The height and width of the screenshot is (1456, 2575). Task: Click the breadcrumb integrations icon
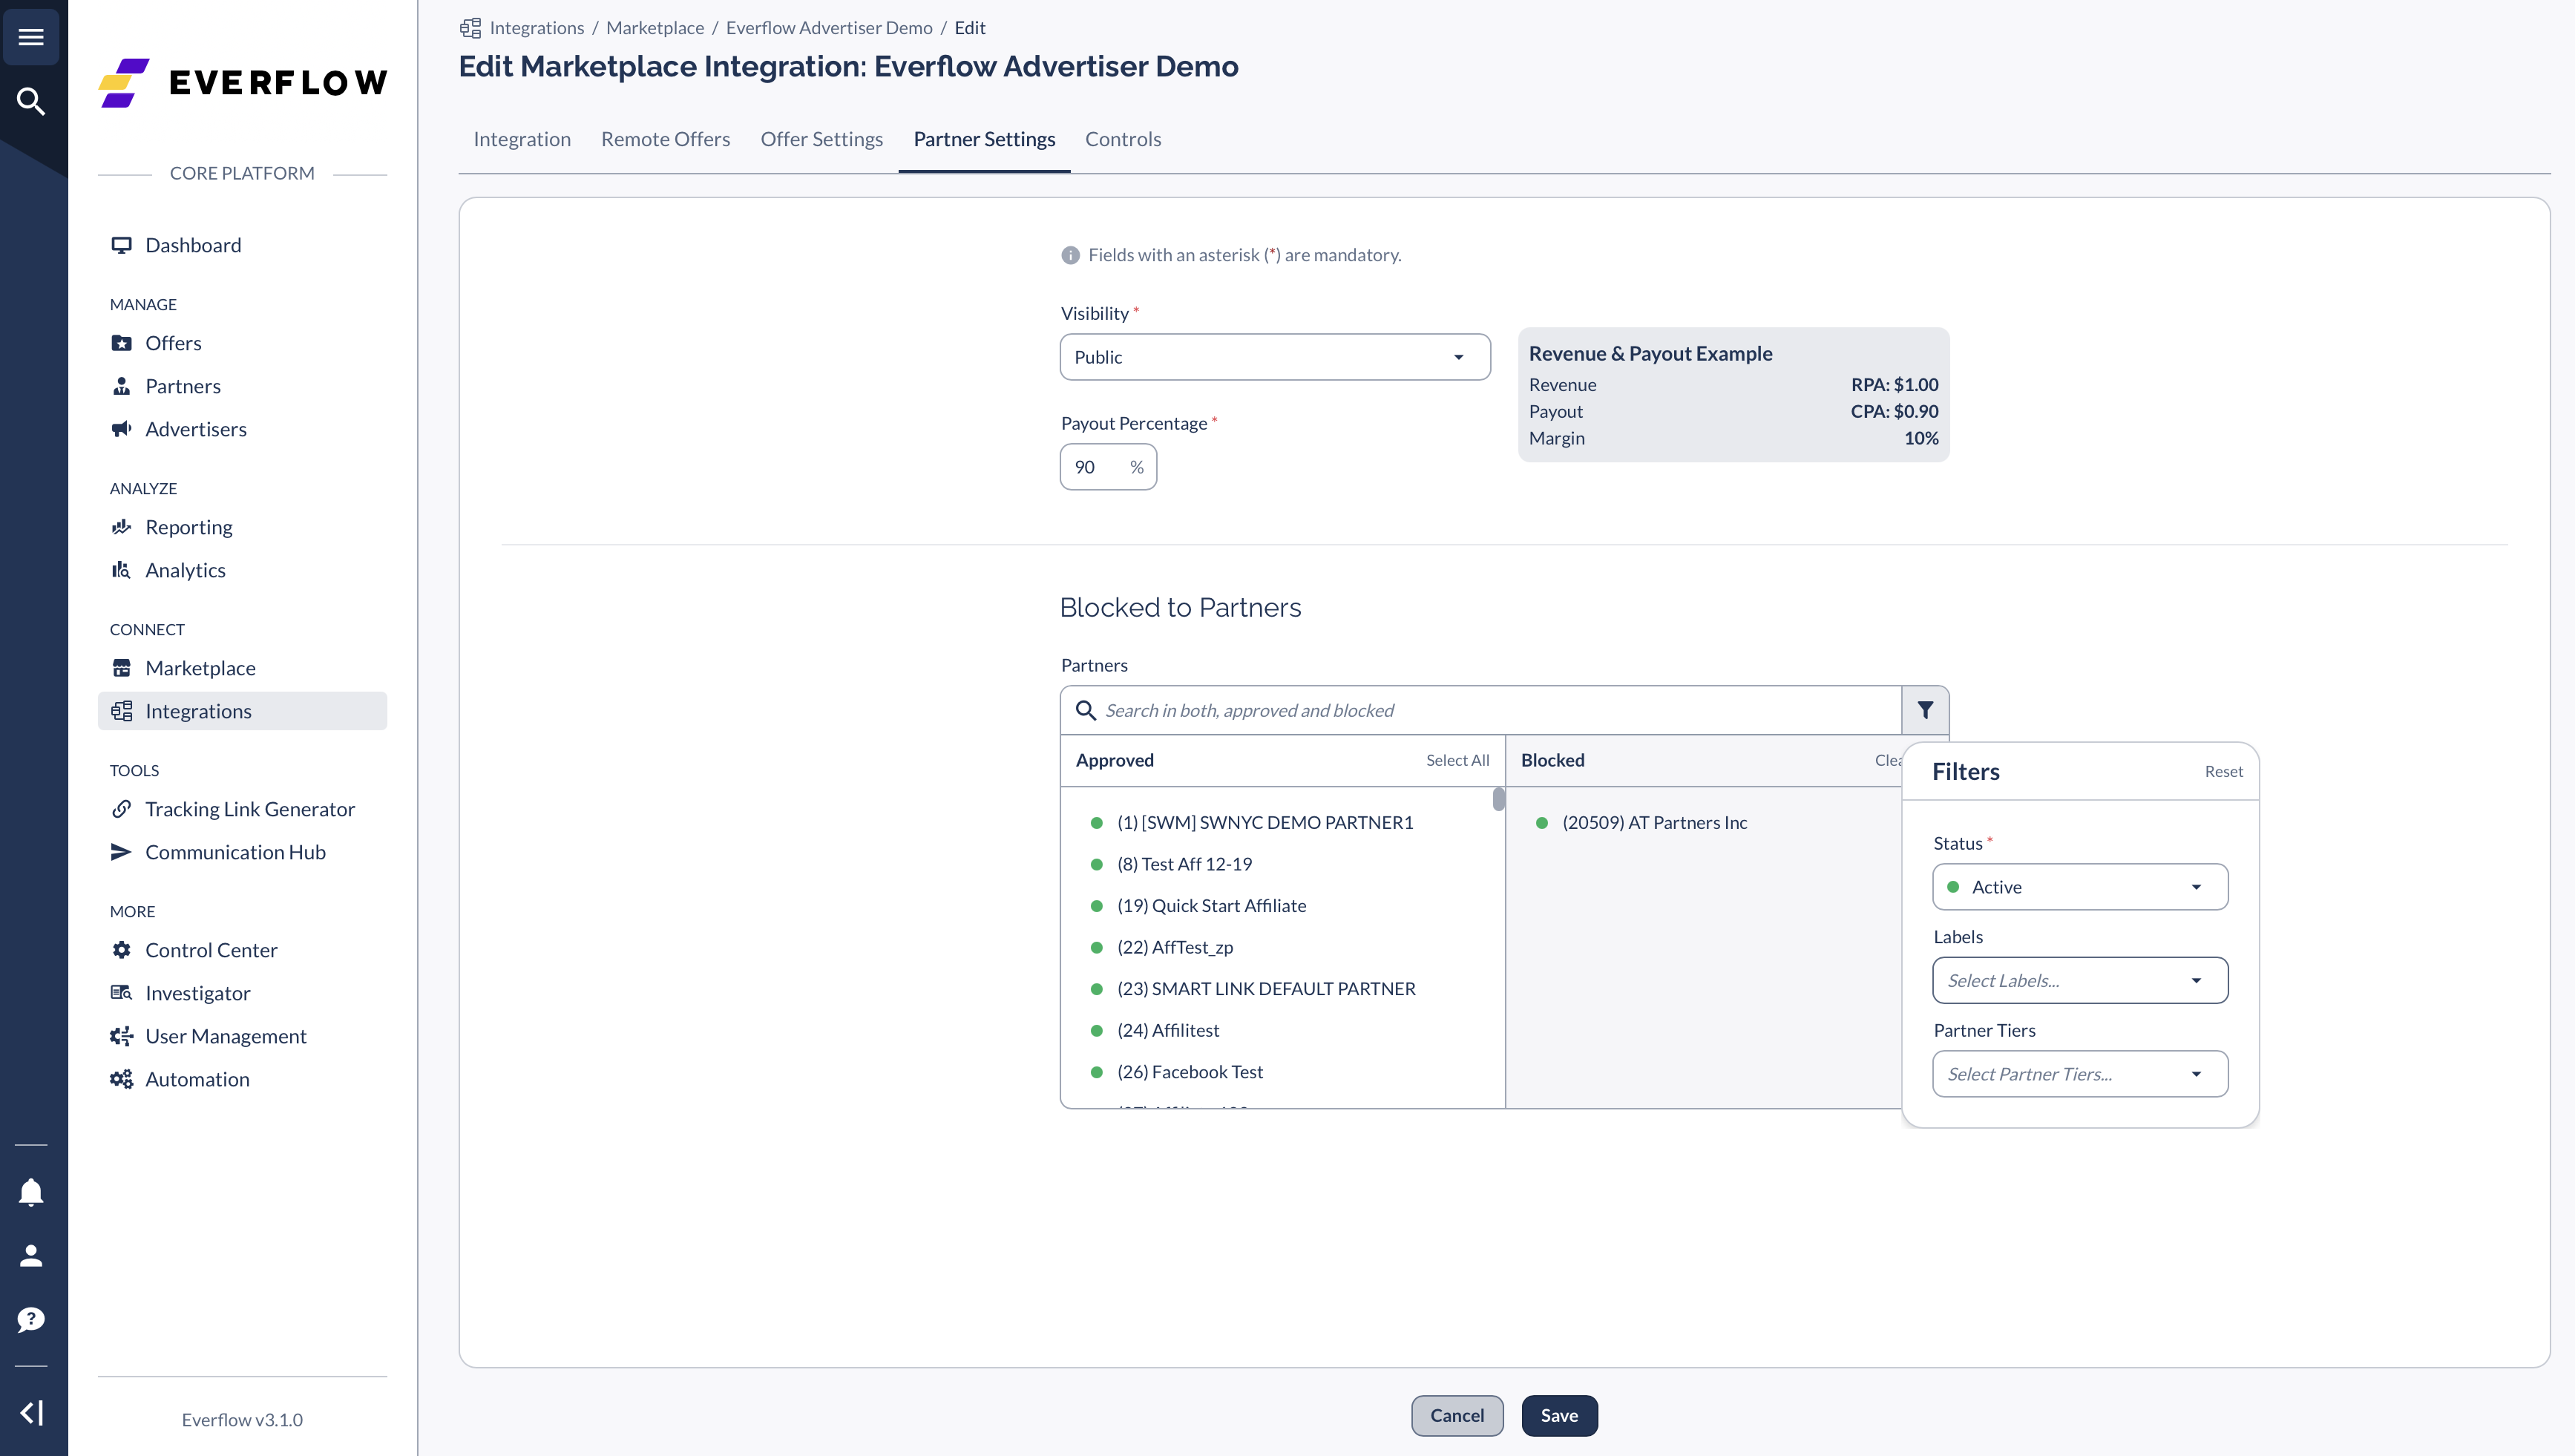[x=470, y=28]
